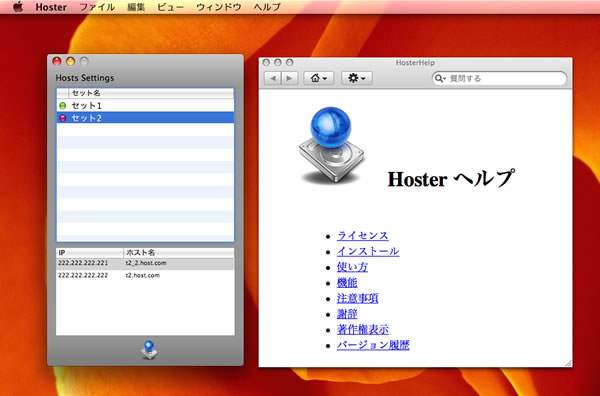Select the セット1 row
The width and height of the screenshot is (600, 396).
(x=145, y=106)
